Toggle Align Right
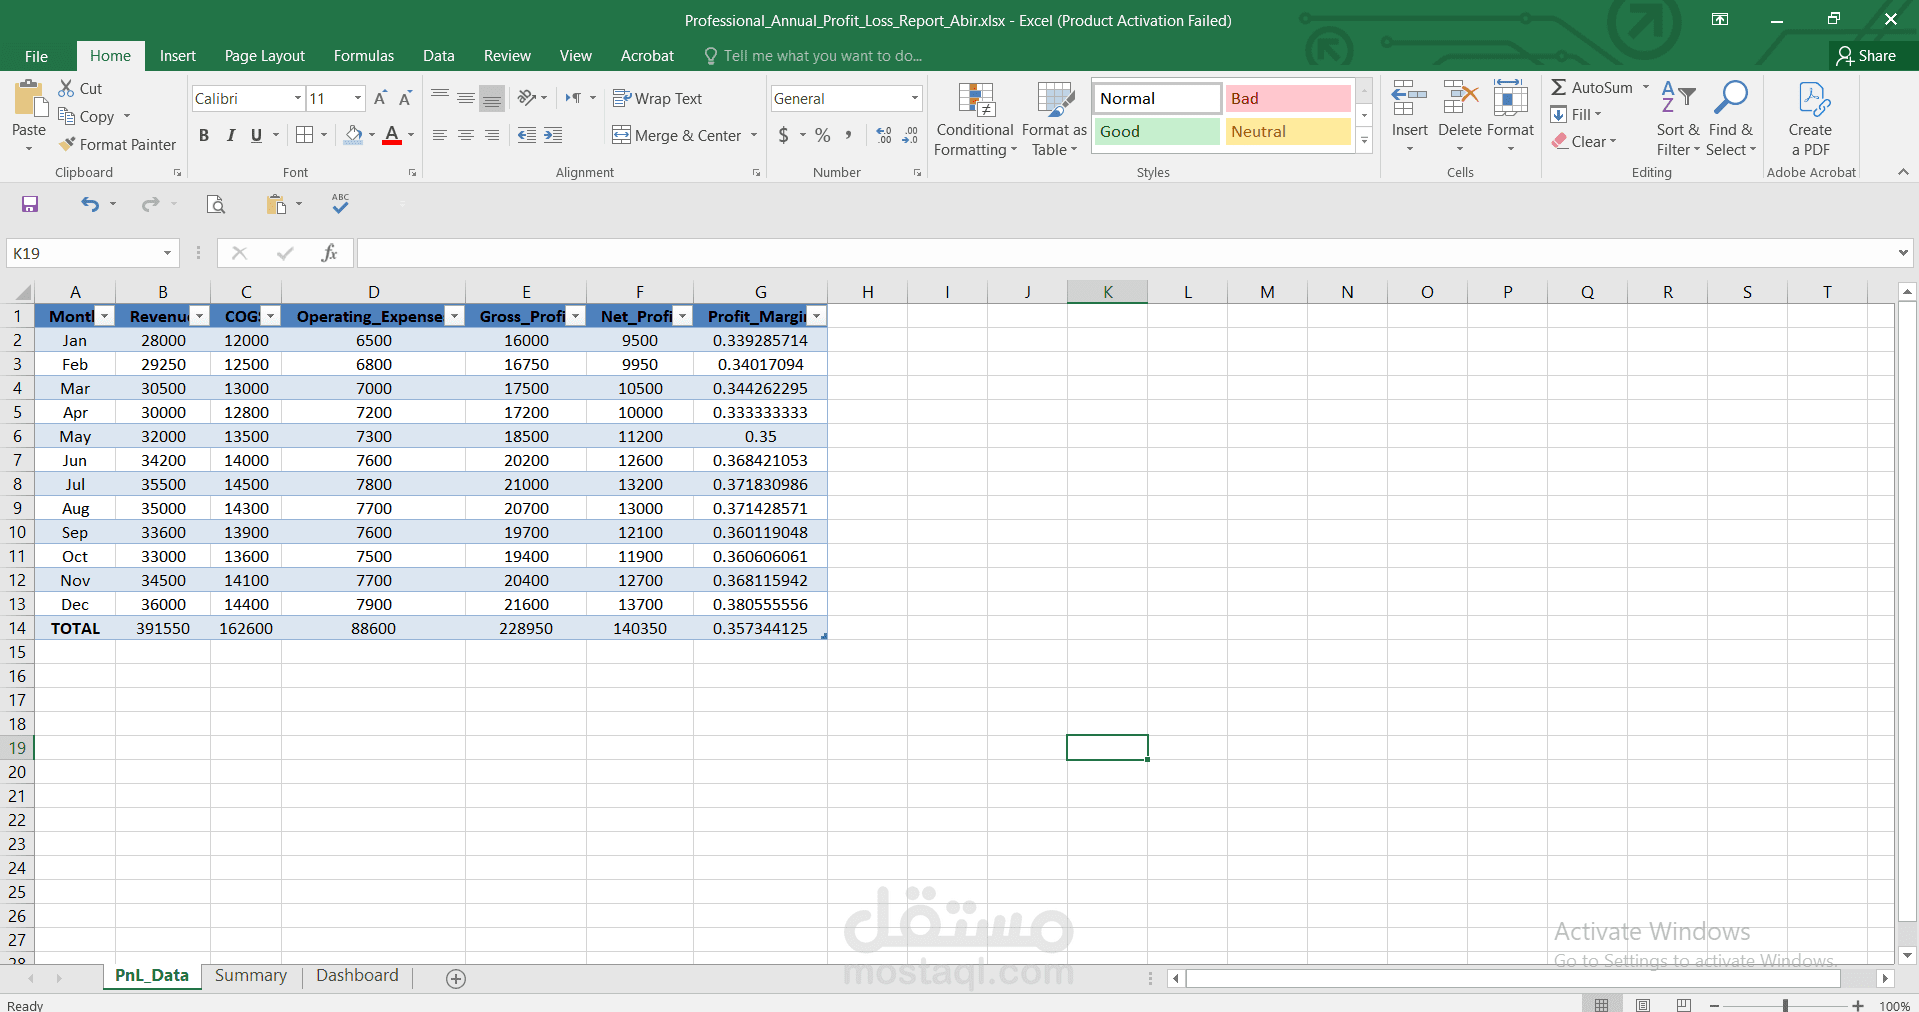 pos(492,135)
